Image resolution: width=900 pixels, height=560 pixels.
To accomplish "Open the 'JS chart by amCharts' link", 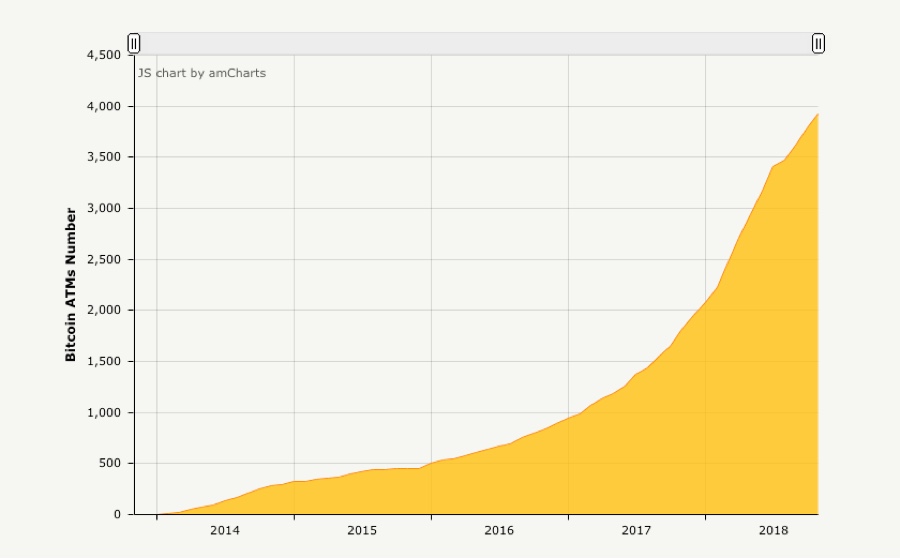I will (x=201, y=73).
